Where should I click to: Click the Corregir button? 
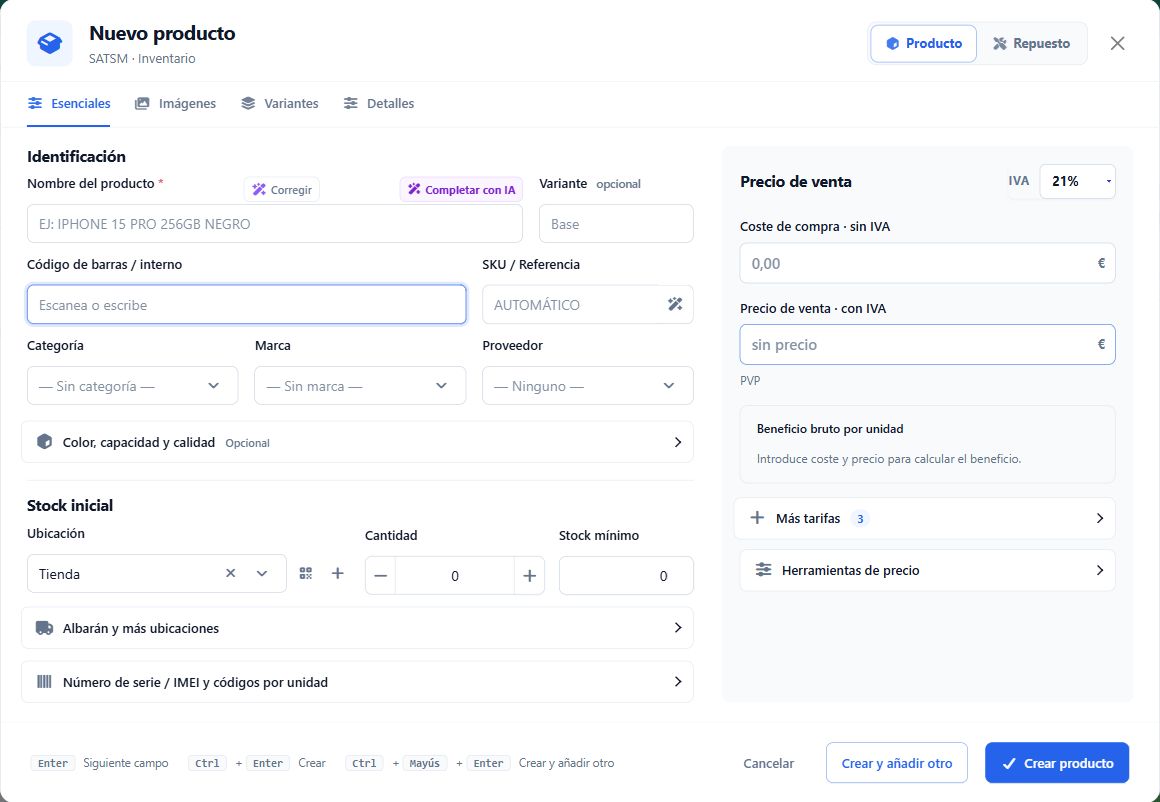282,190
